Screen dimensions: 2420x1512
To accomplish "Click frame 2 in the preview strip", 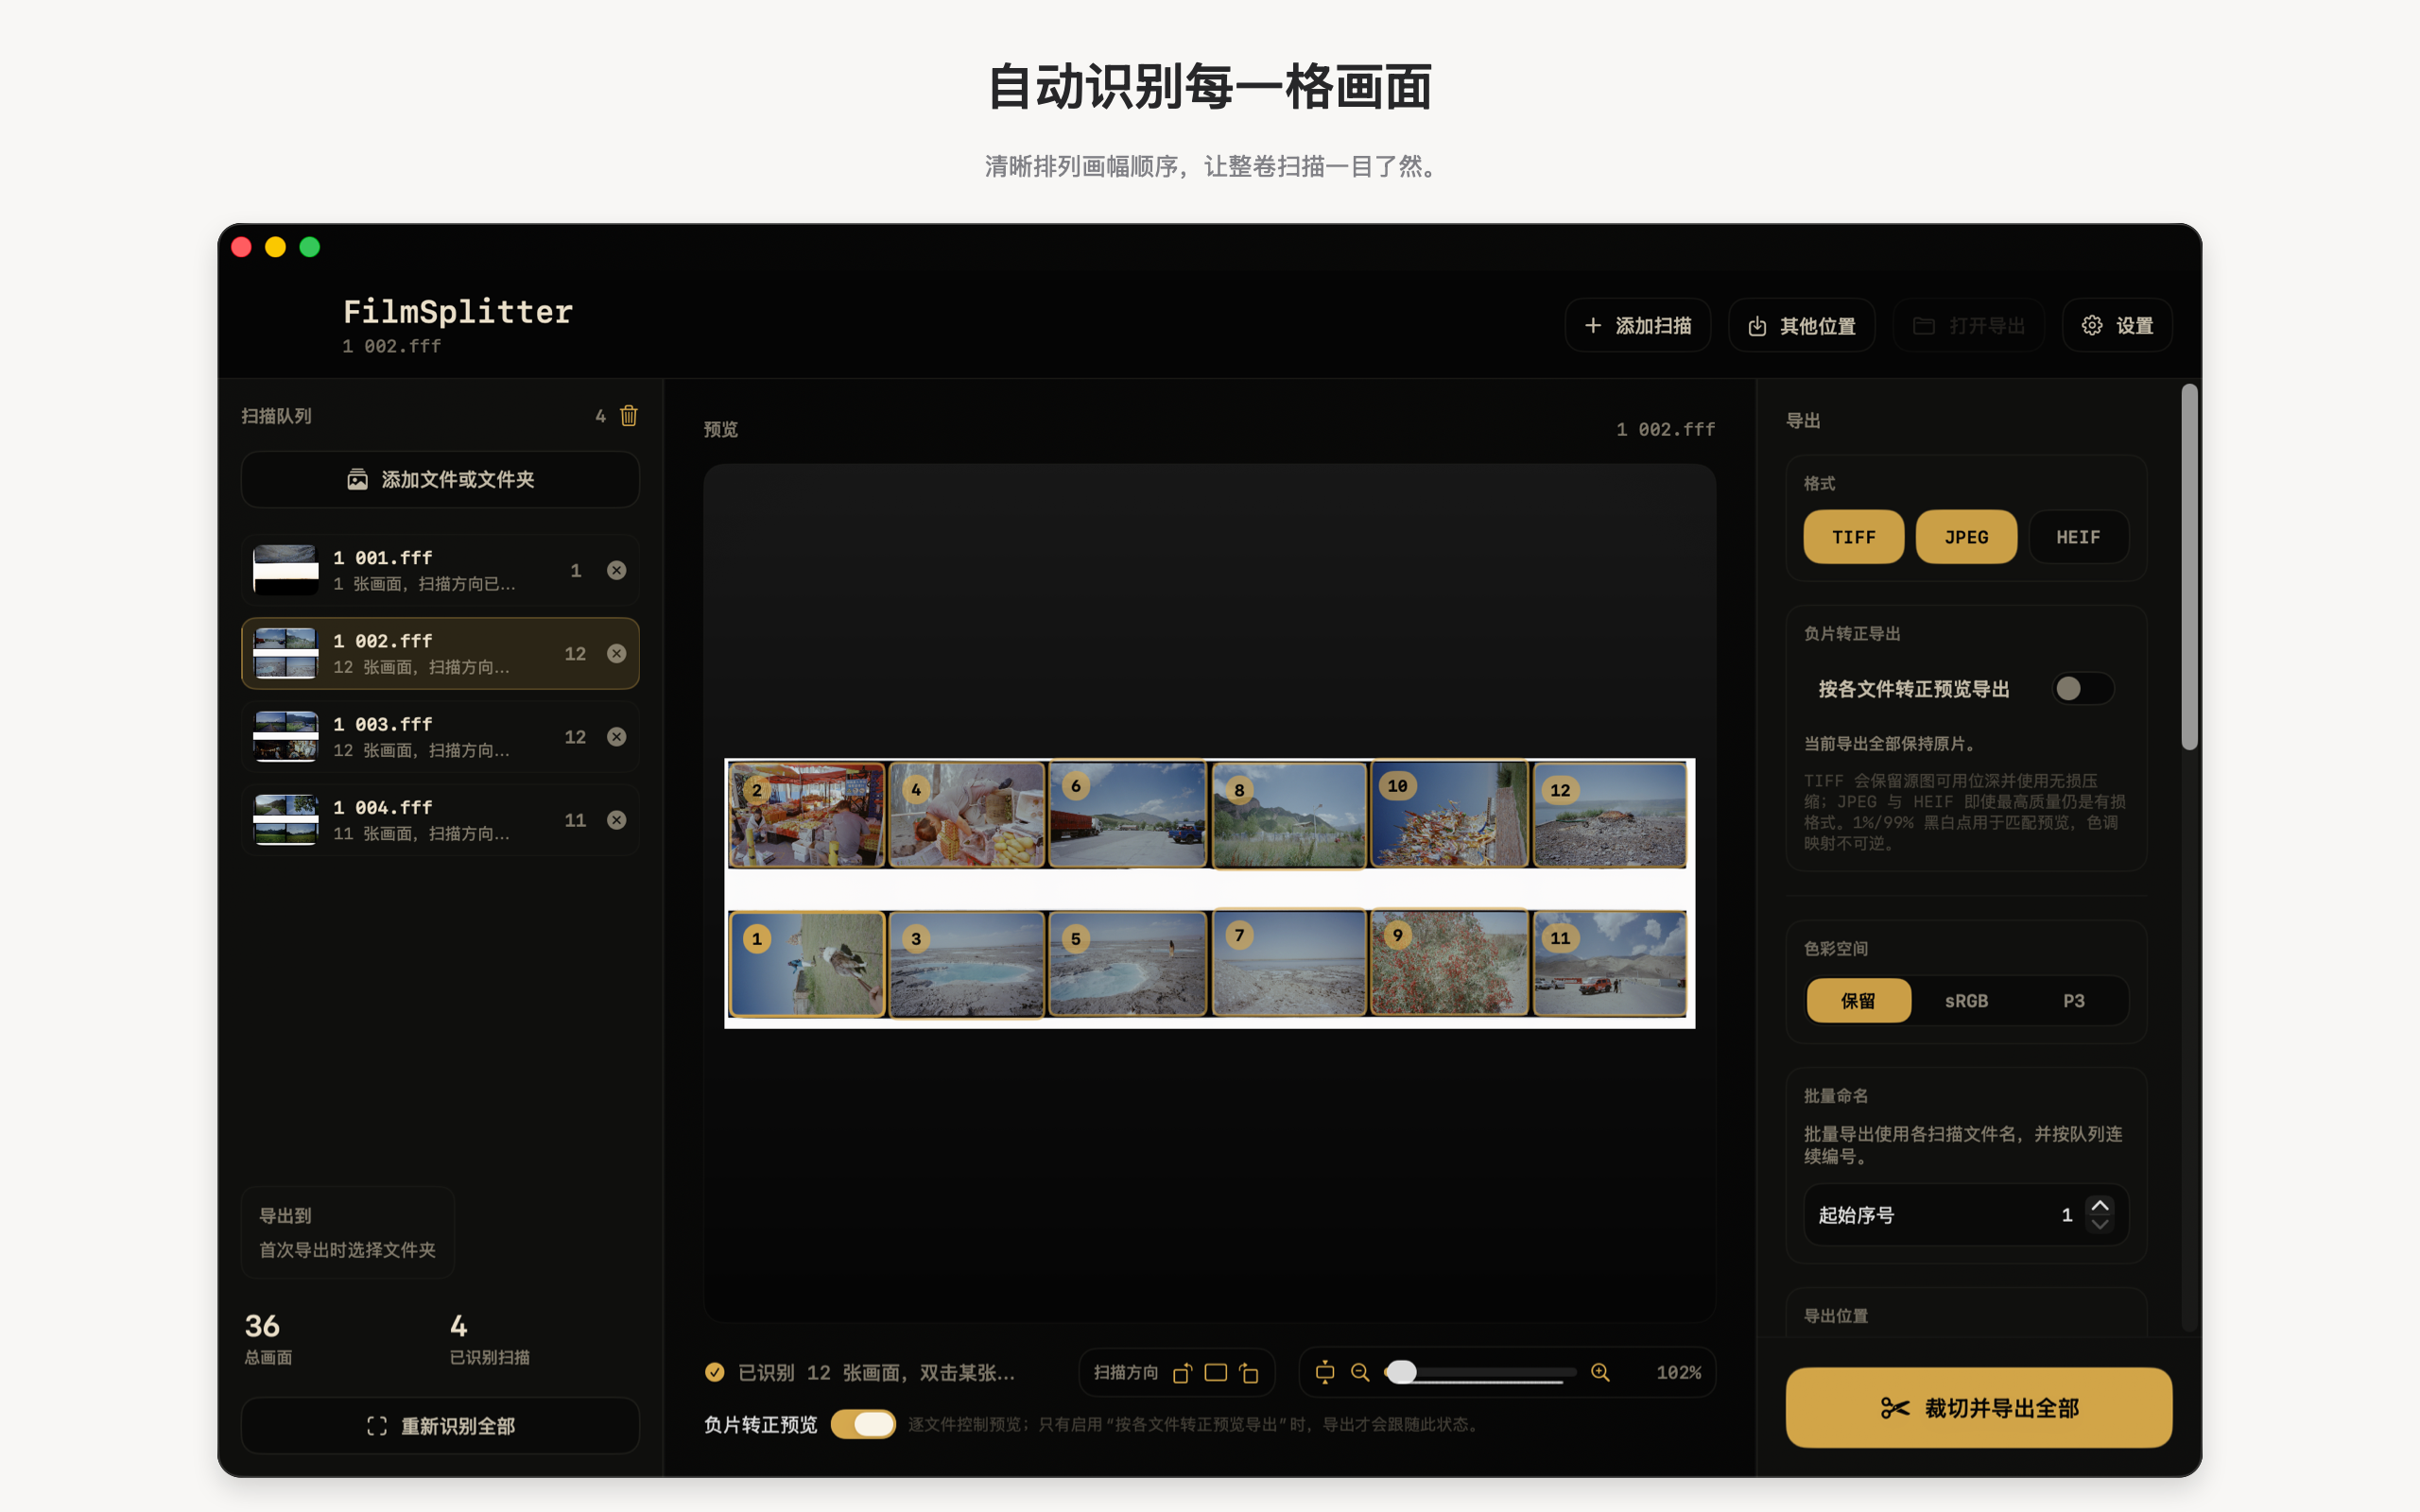I will (807, 815).
